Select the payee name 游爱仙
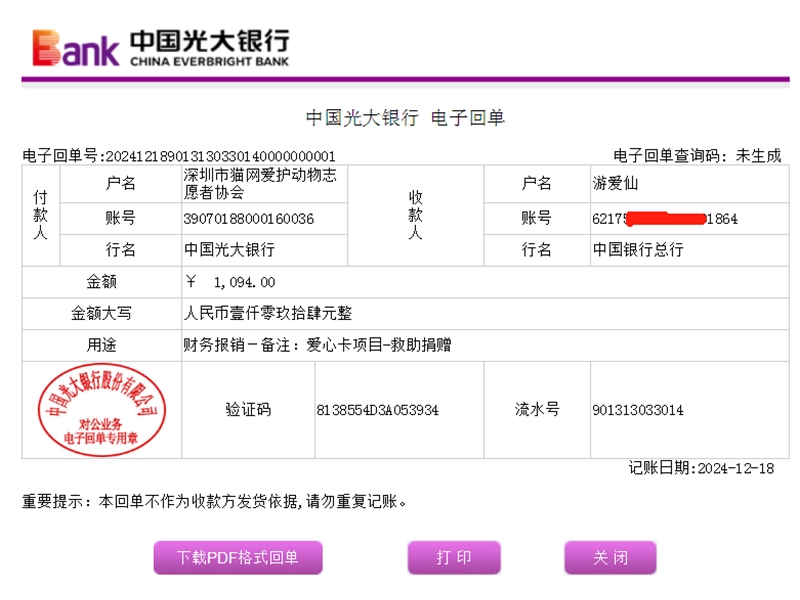 [615, 183]
